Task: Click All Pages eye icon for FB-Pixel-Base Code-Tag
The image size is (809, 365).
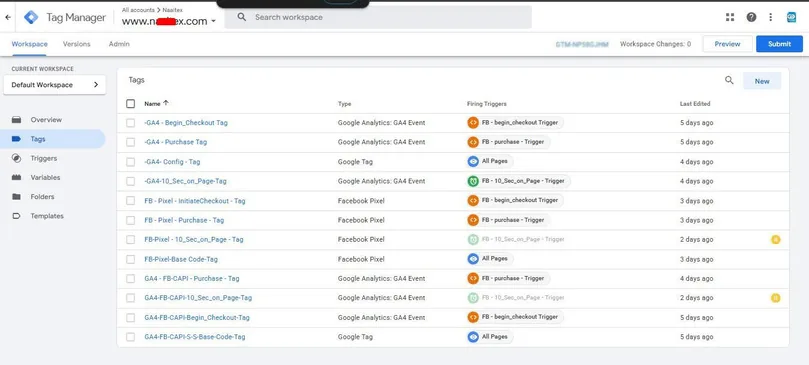Action: click(473, 259)
